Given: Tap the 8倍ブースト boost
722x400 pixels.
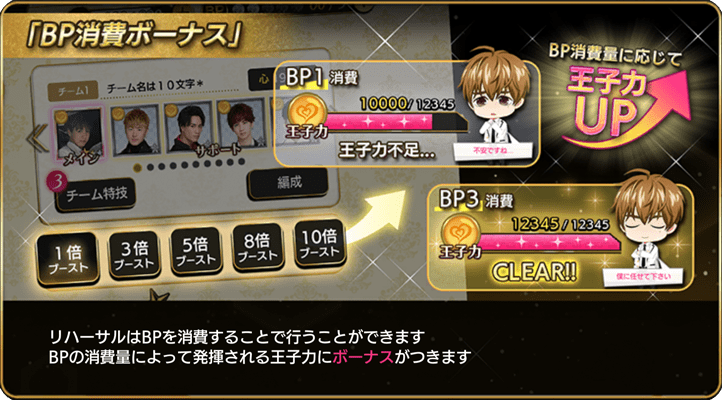Looking at the screenshot, I should [x=257, y=247].
